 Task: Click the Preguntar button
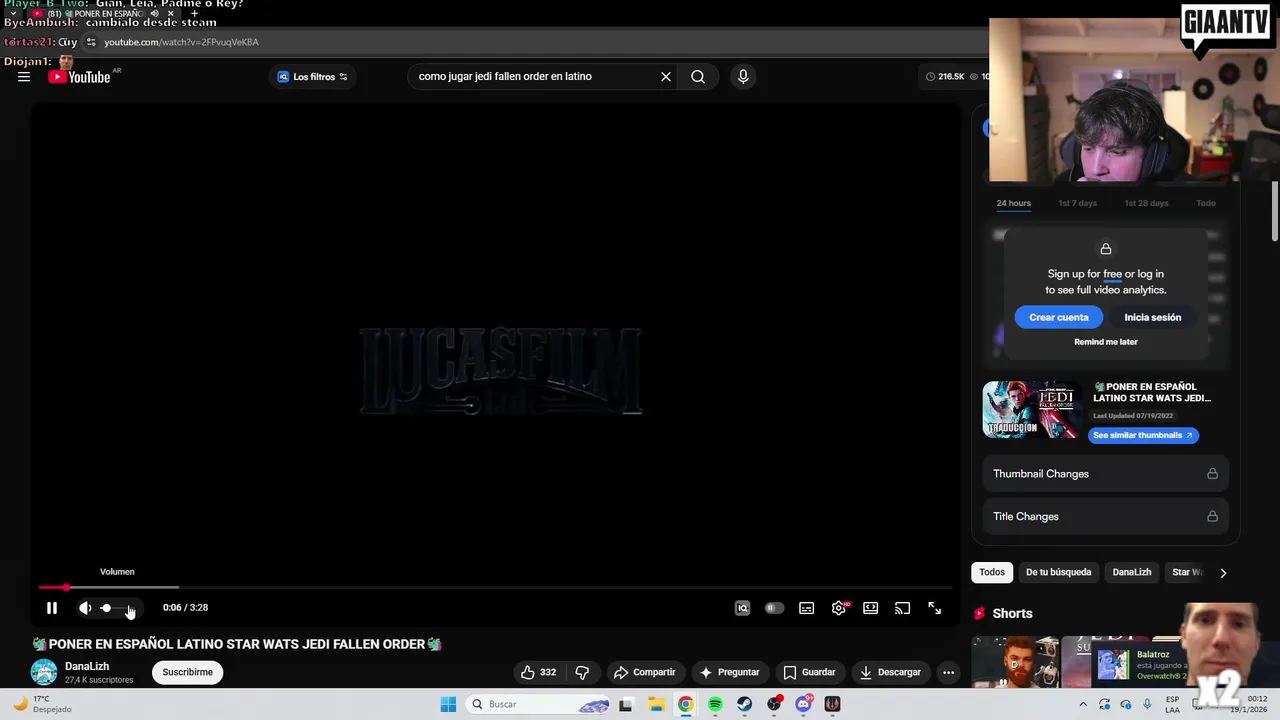coord(730,672)
